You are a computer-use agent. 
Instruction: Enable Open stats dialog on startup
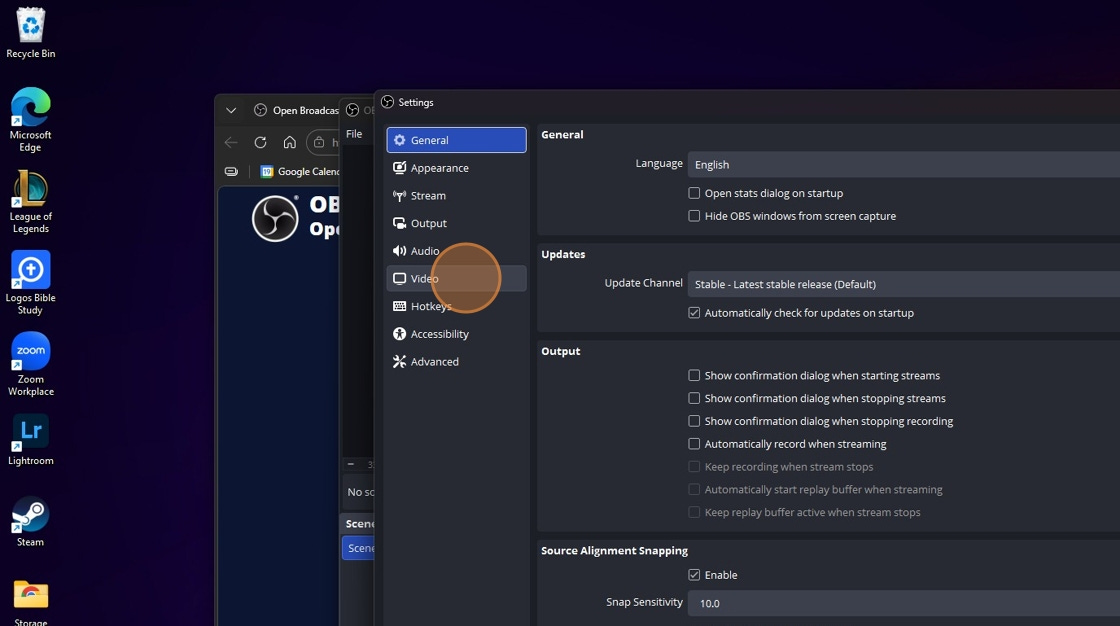point(694,193)
